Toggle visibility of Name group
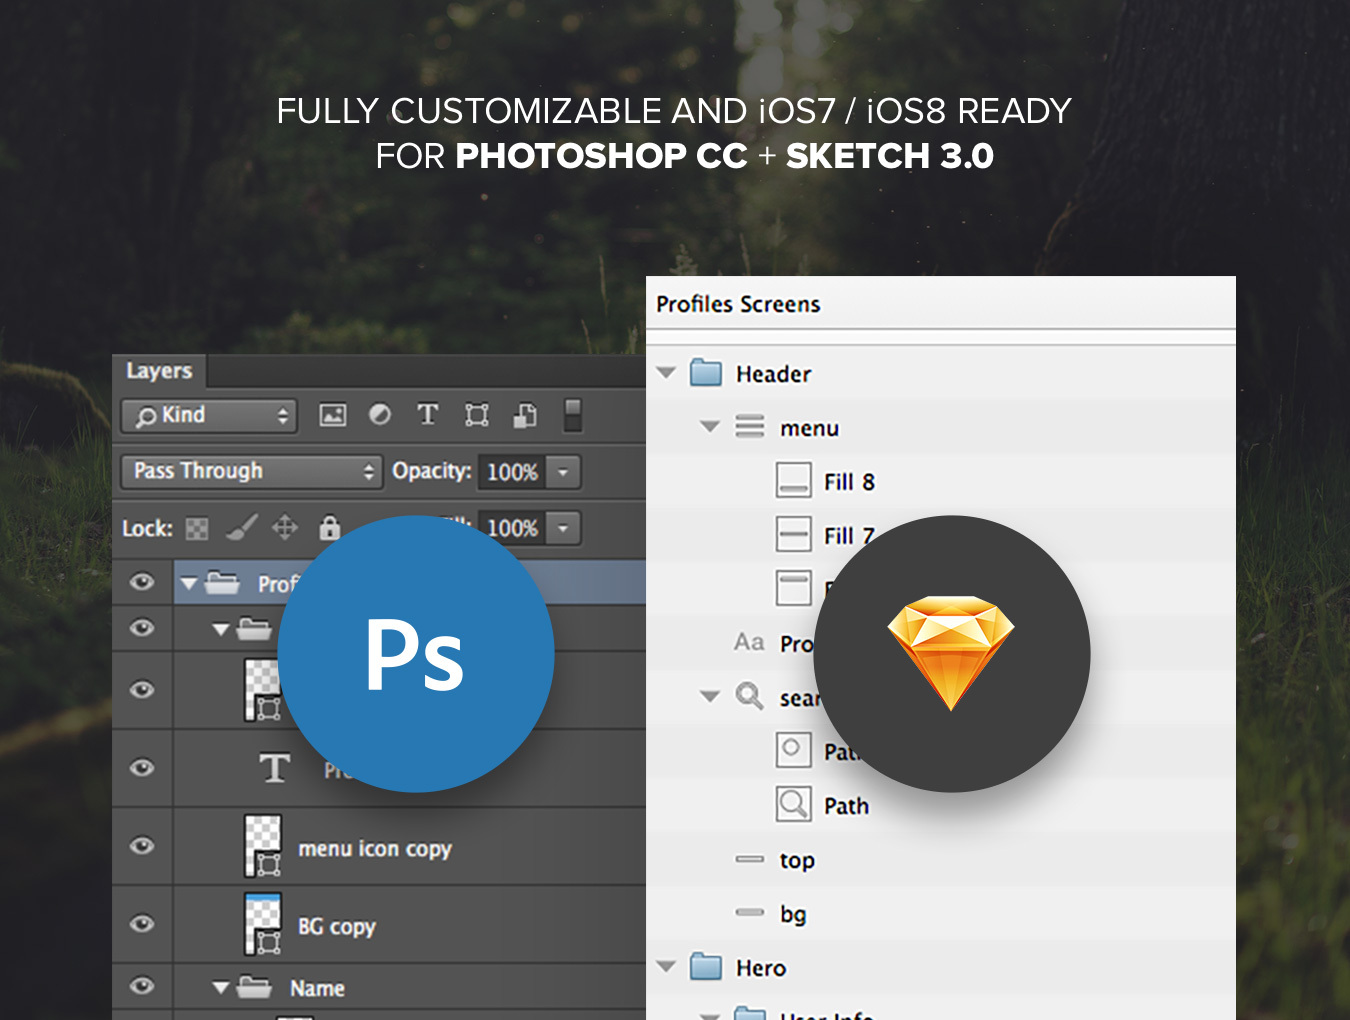Viewport: 1350px width, 1020px height. click(143, 986)
